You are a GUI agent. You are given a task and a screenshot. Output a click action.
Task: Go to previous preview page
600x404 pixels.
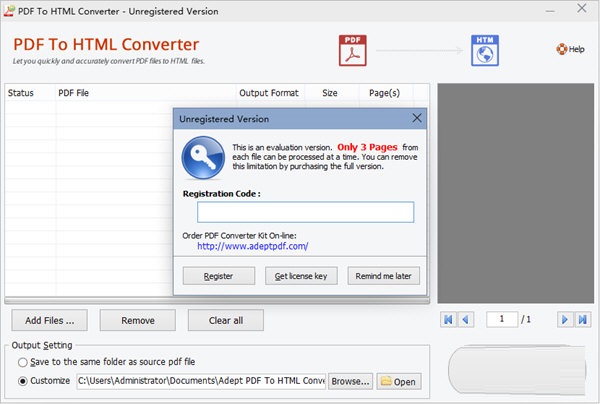[466, 319]
